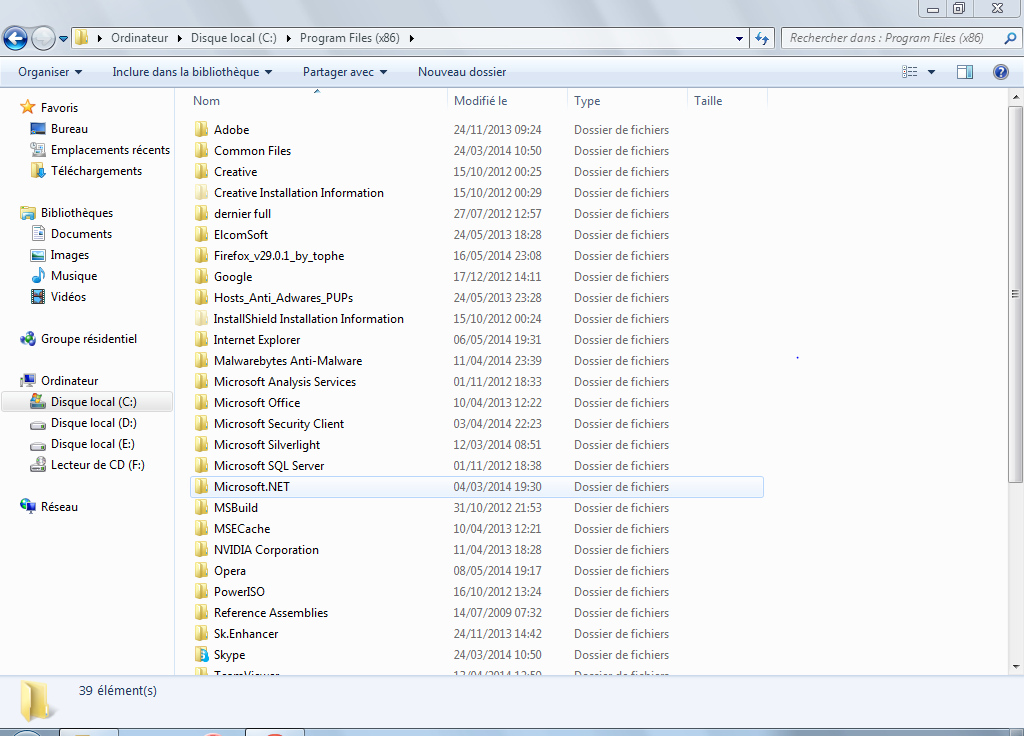Screen dimensions: 1024x736
Task: Click 'Opera' folder name in the list
Action: pos(230,571)
